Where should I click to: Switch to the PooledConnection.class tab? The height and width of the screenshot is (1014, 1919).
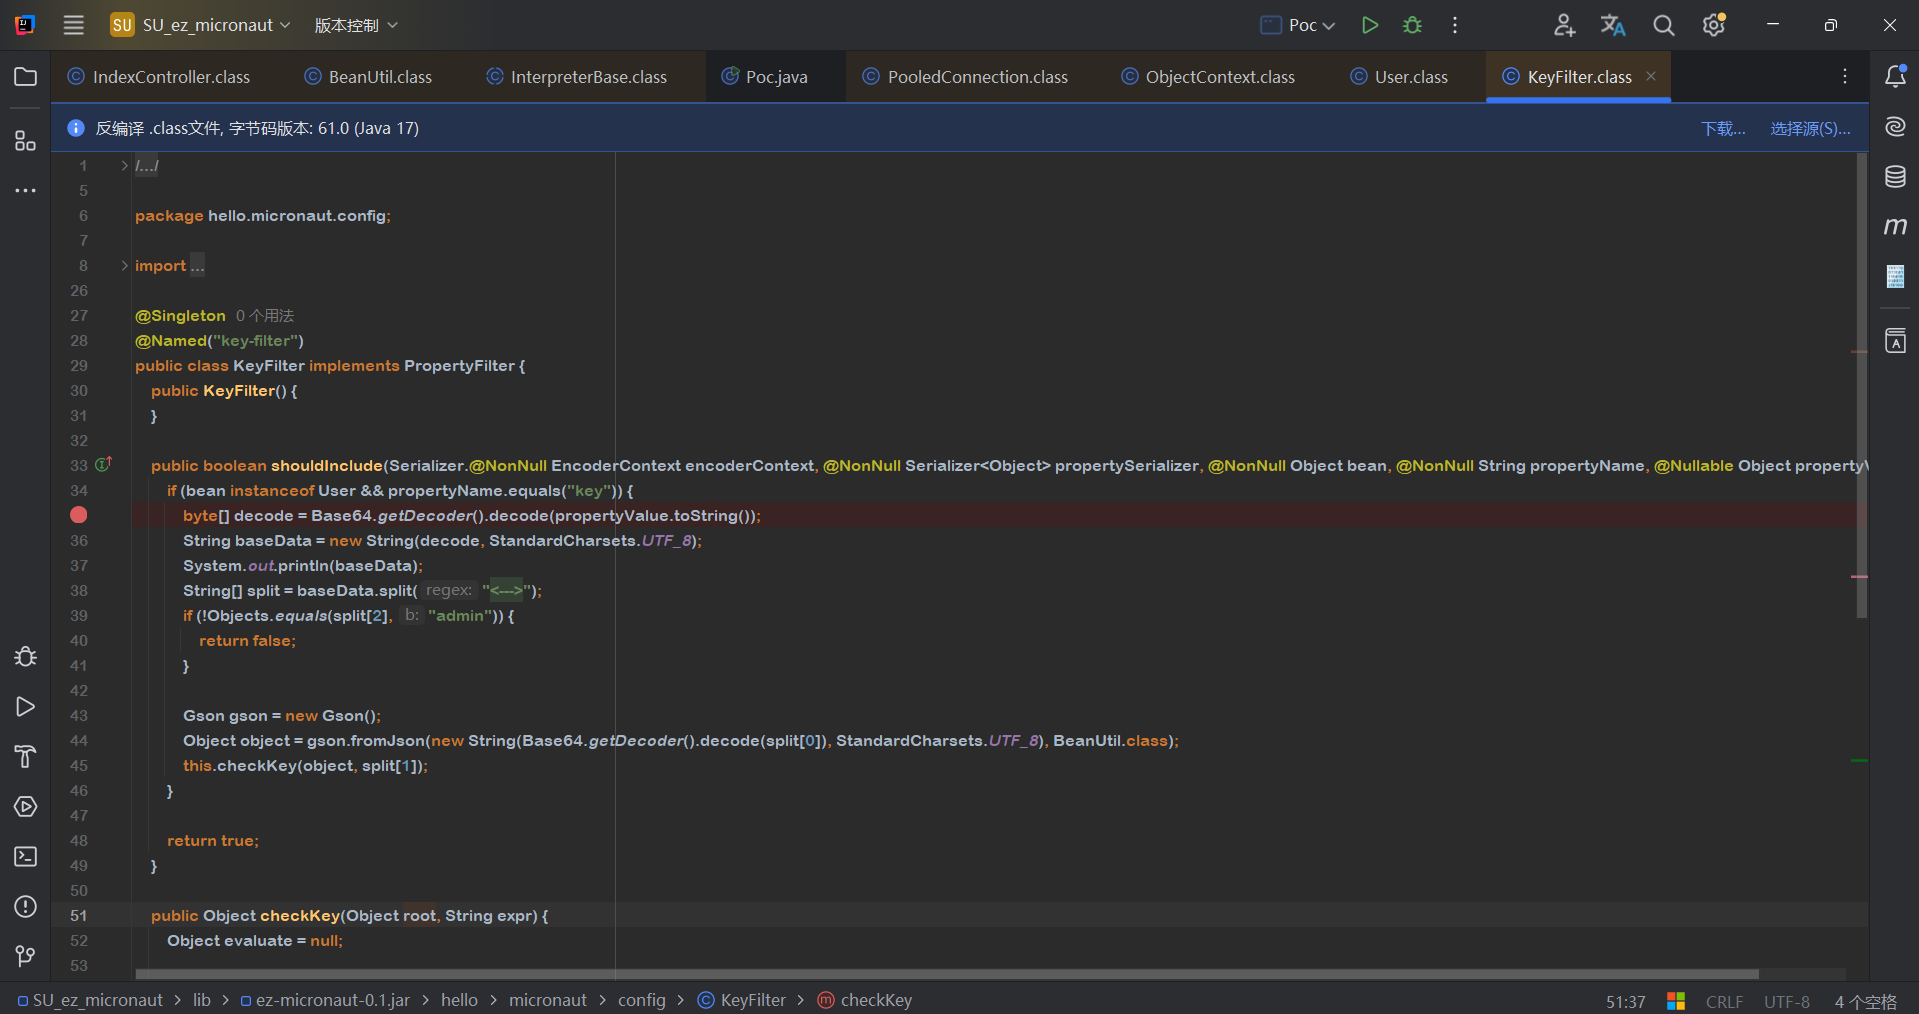966,77
